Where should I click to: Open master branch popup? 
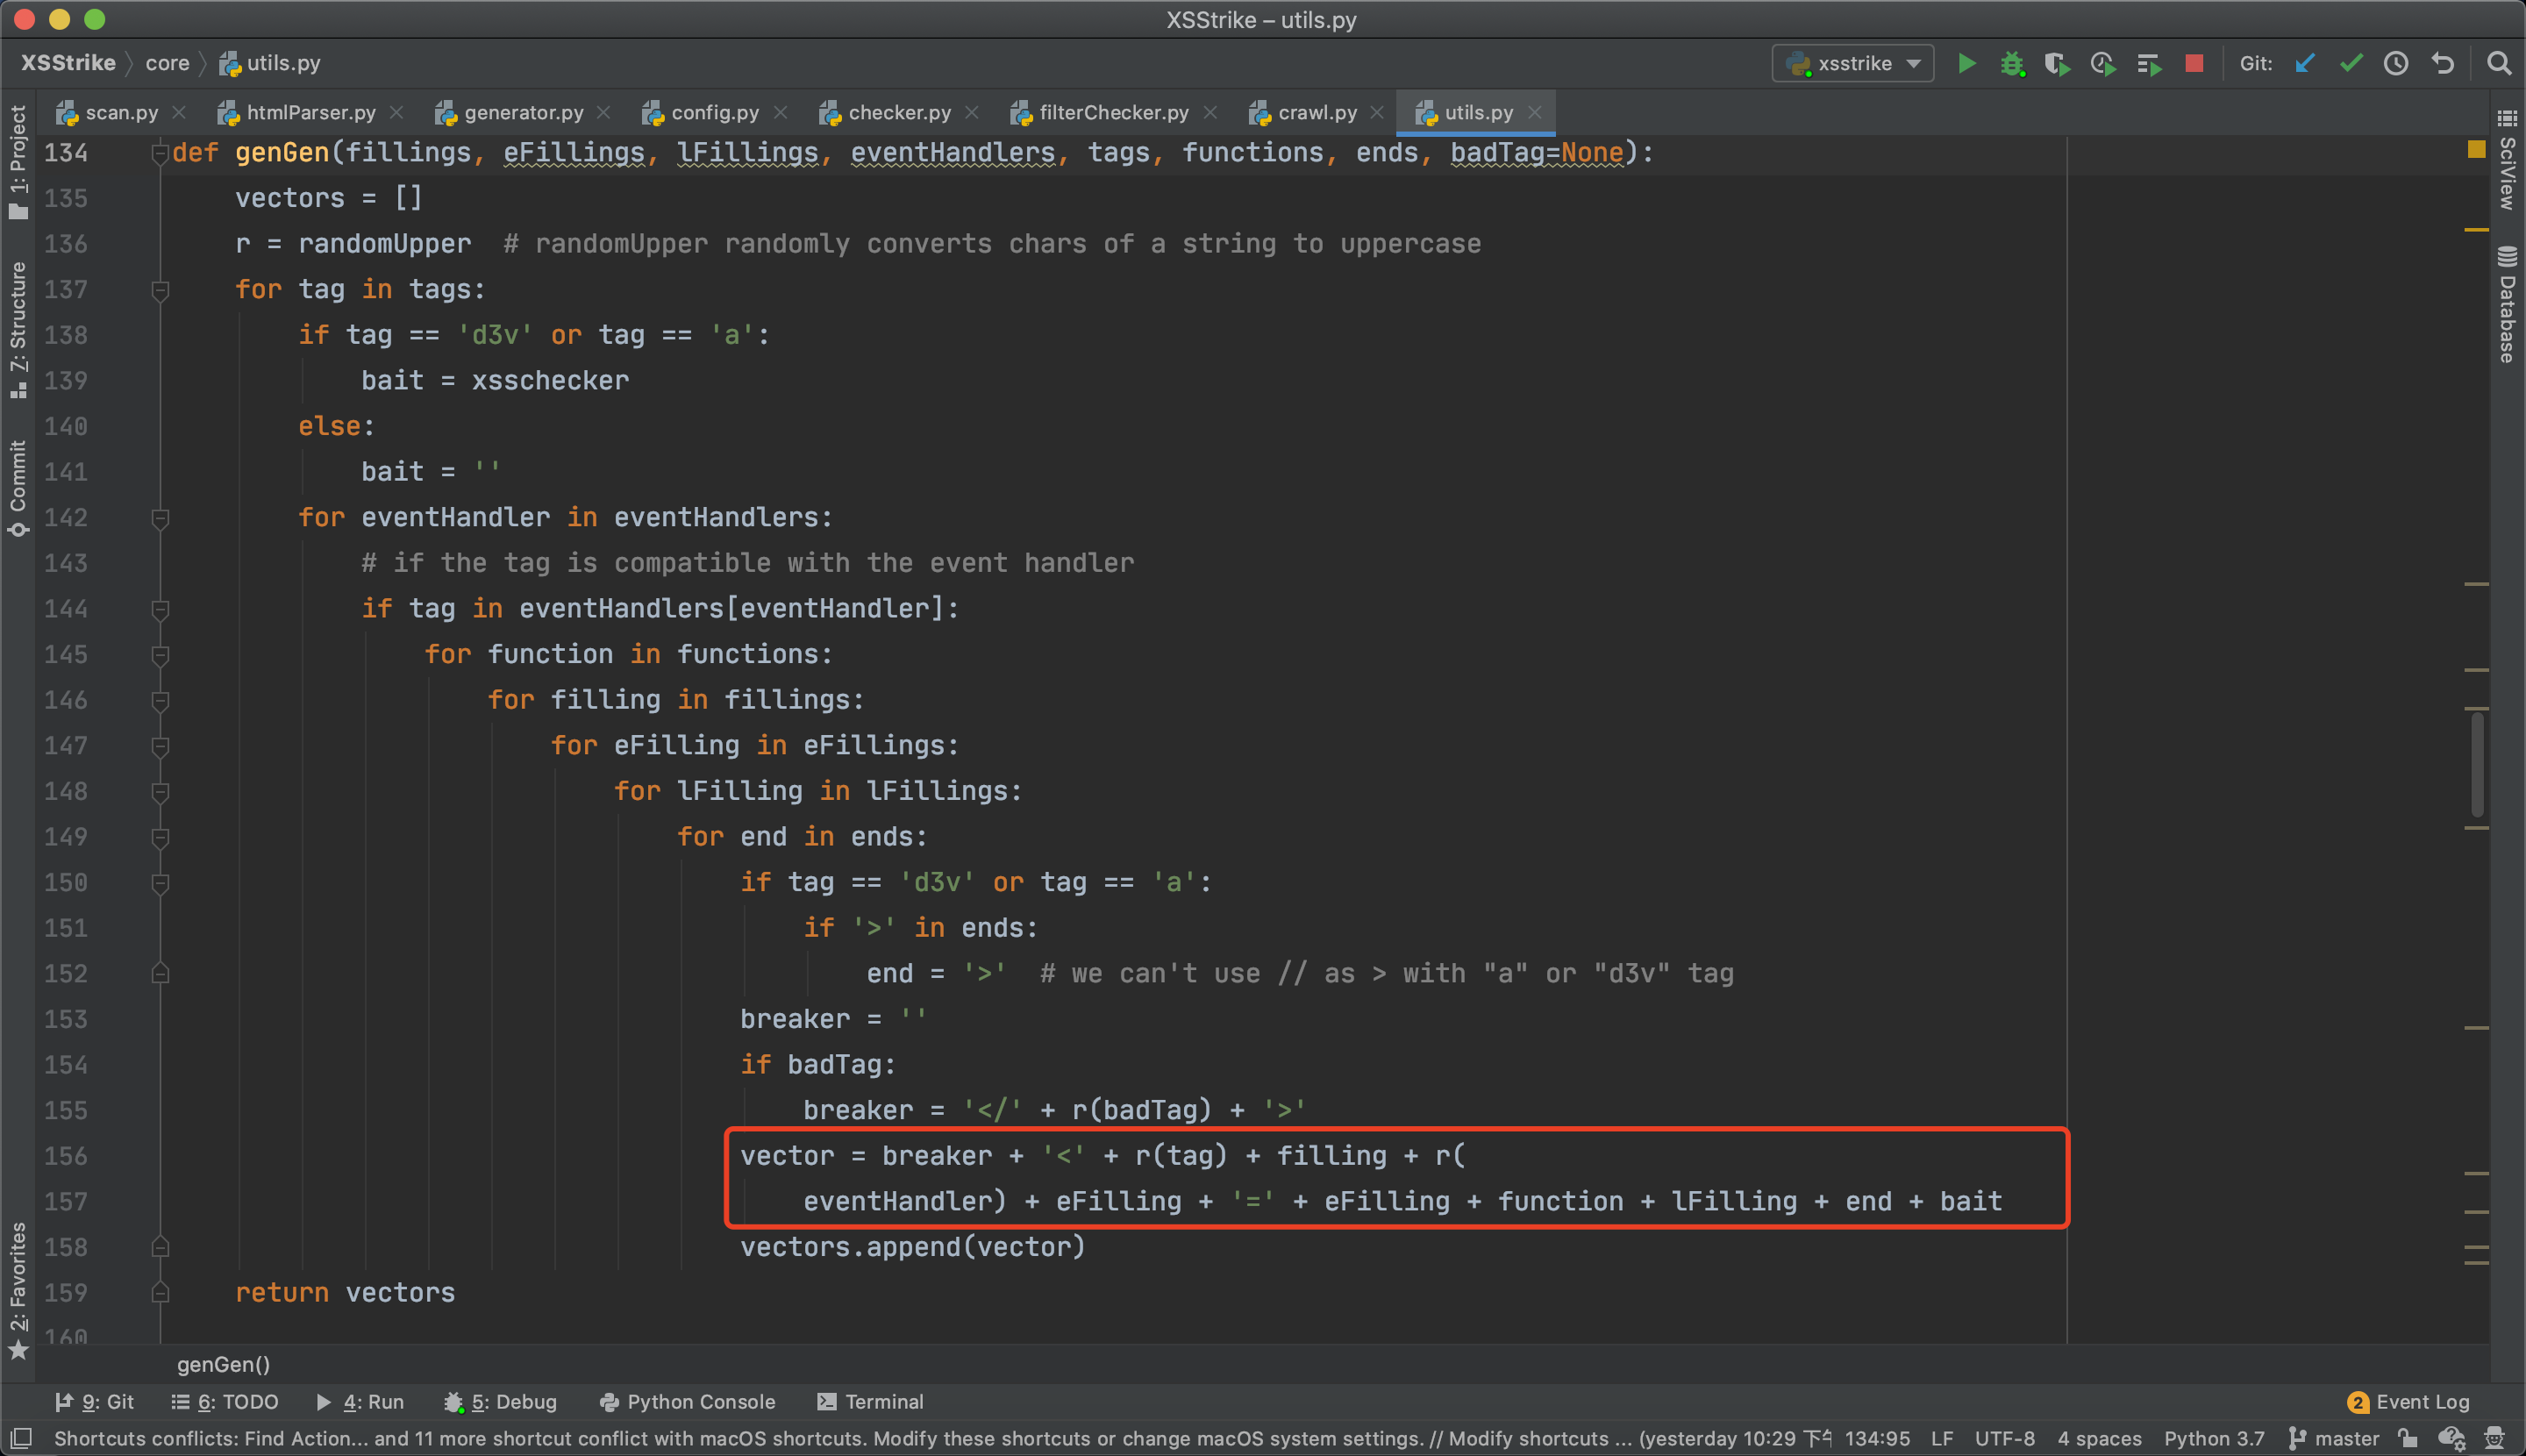click(2334, 1439)
